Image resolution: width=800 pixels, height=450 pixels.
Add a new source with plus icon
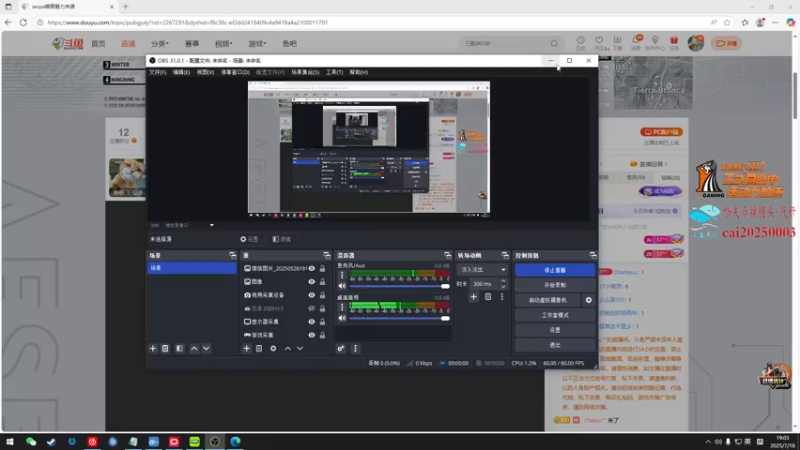pyautogui.click(x=246, y=348)
